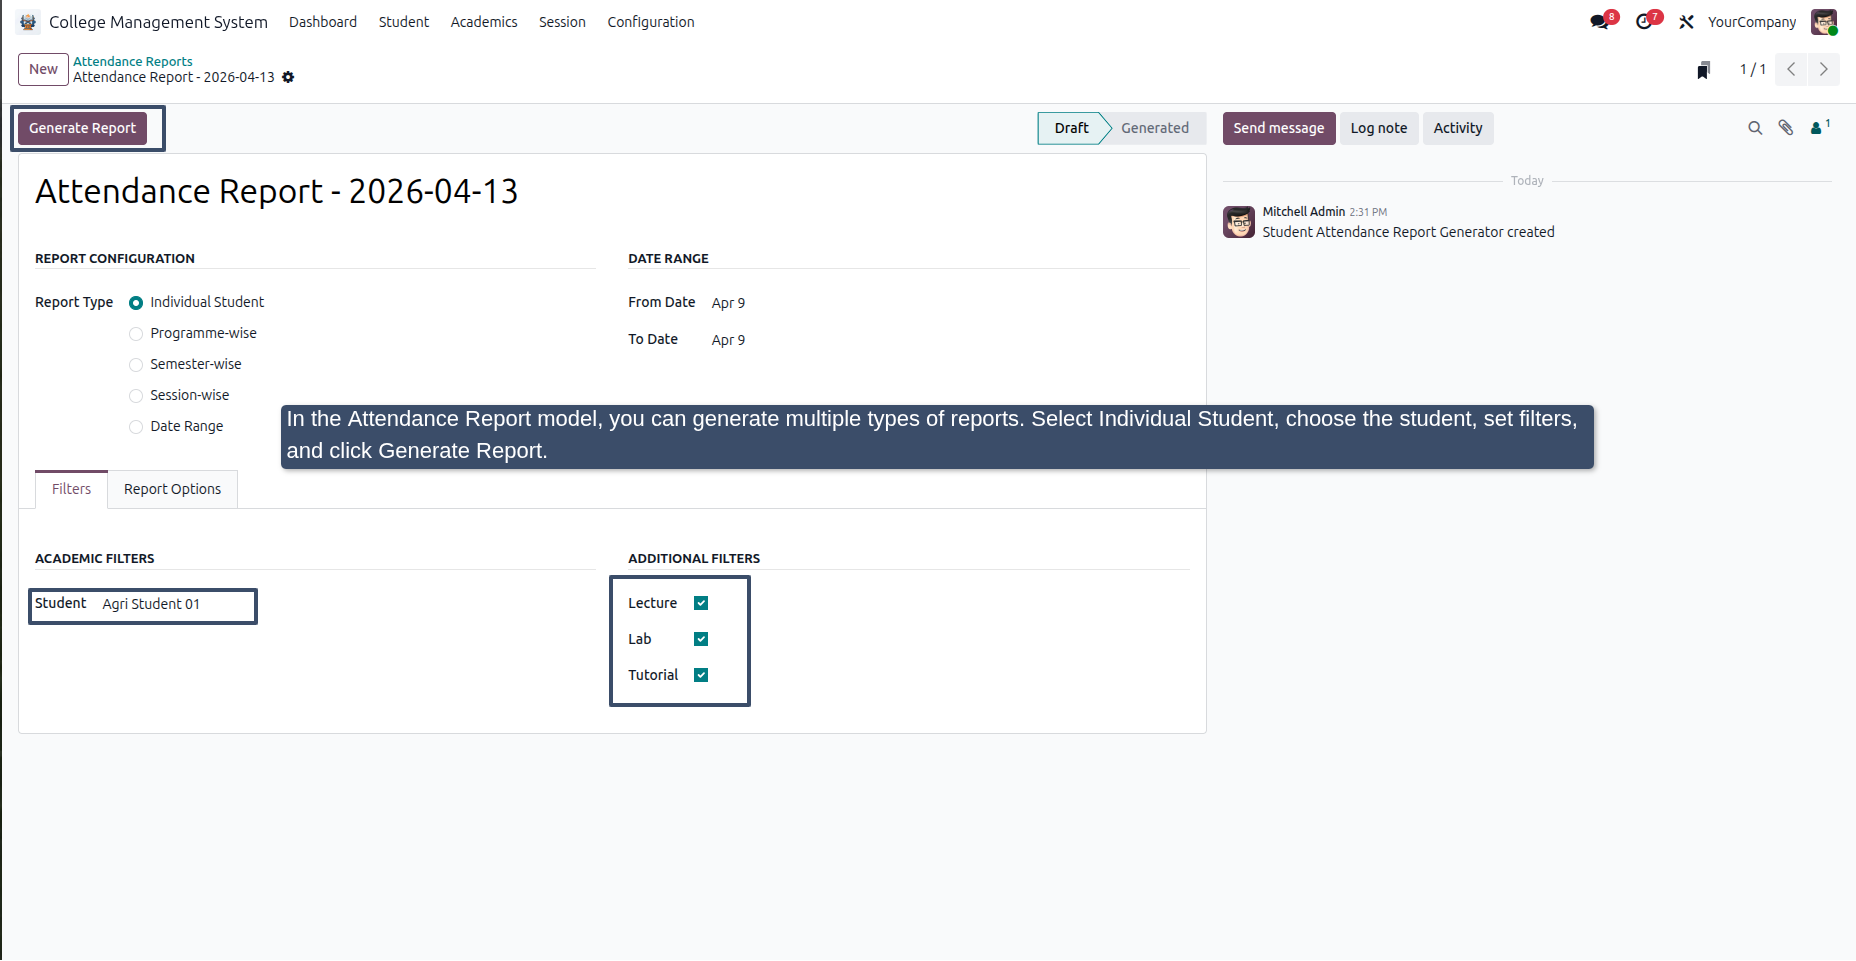Open the Academics menu

(x=484, y=22)
